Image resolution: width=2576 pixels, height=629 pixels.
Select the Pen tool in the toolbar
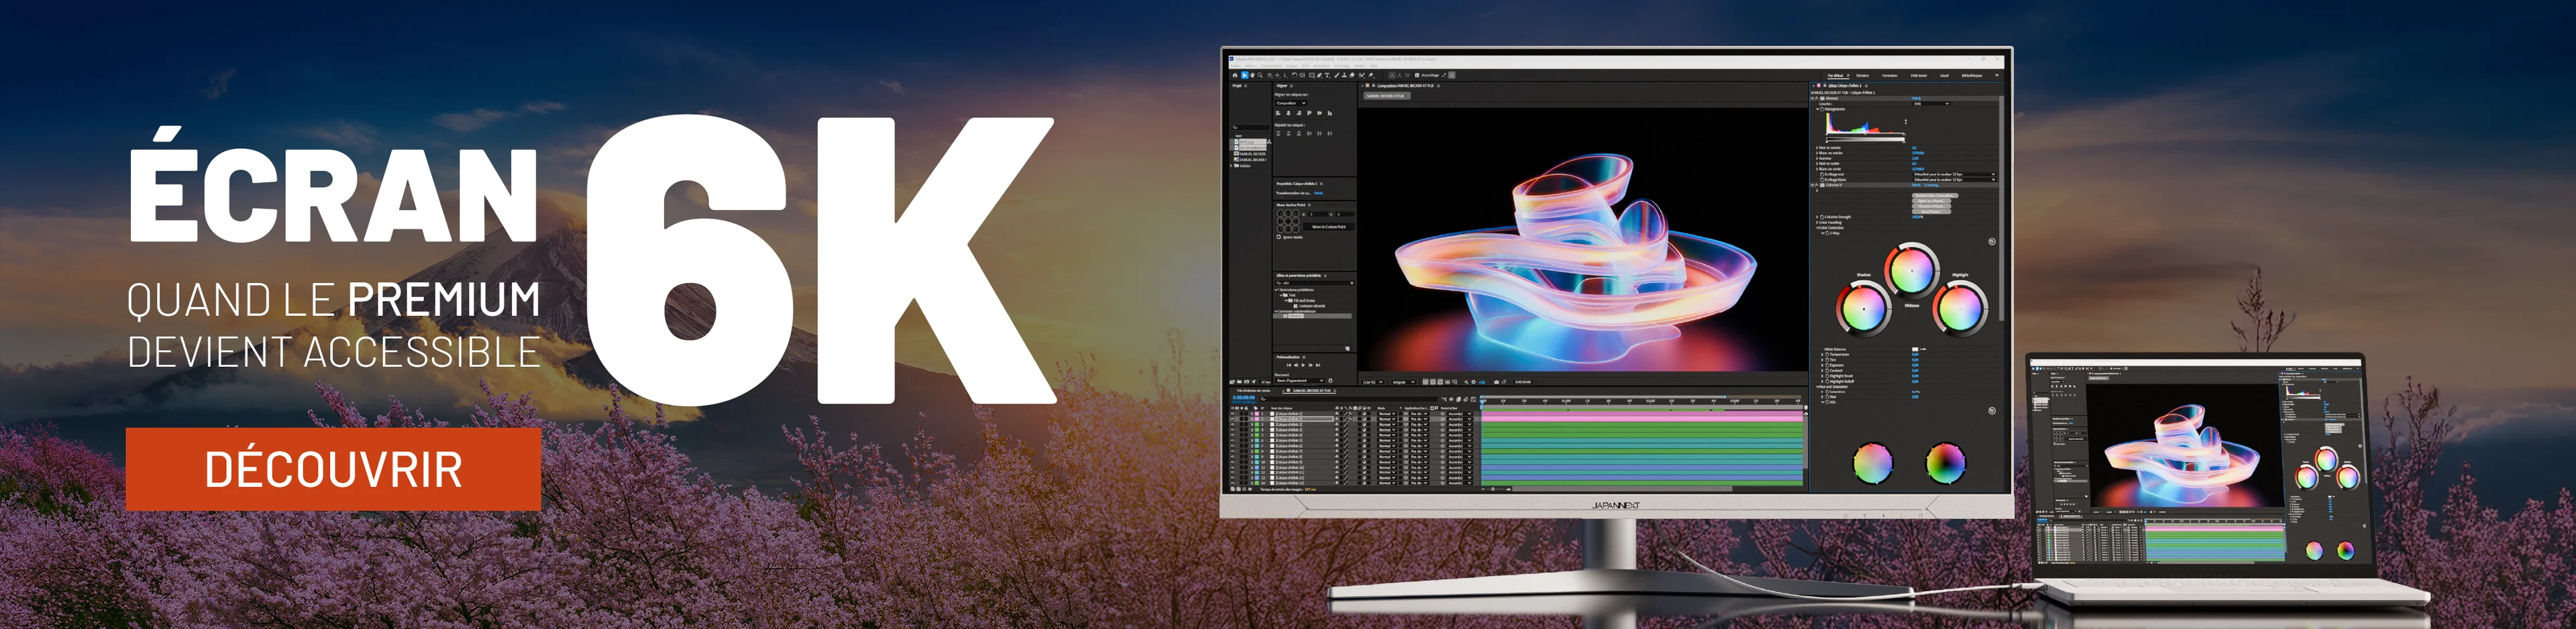click(1319, 75)
